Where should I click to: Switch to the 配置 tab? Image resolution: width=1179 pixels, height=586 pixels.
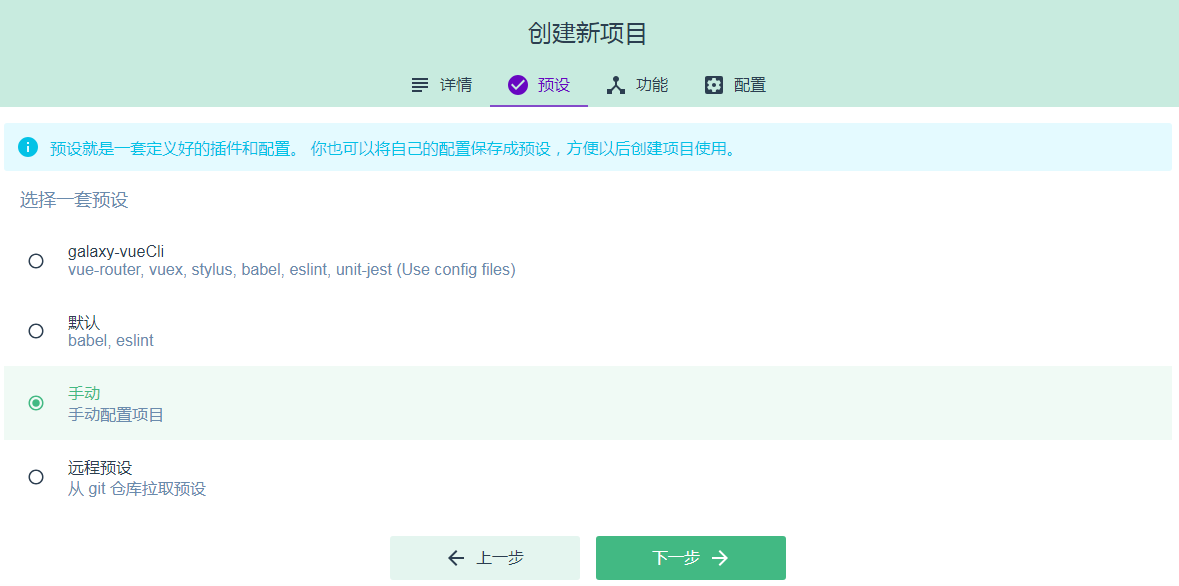tap(748, 85)
